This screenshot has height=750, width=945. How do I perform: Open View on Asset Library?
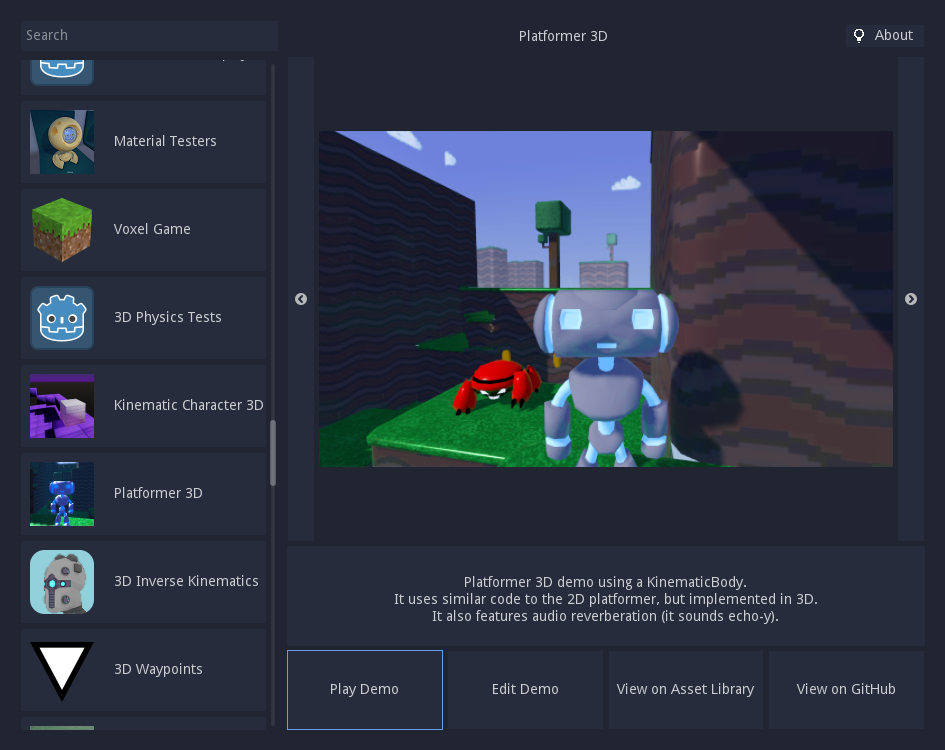(x=685, y=689)
